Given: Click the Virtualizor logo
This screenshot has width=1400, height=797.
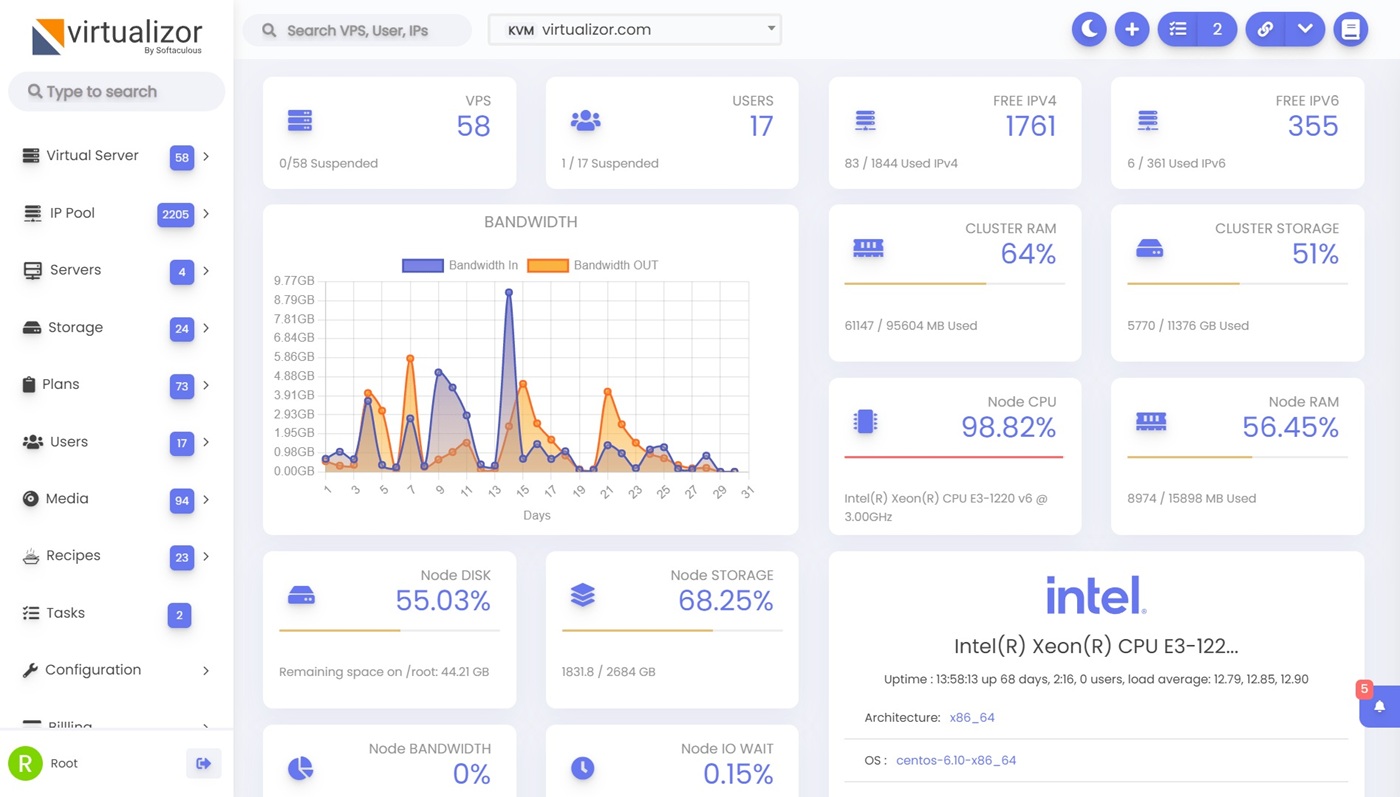Looking at the screenshot, I should click(x=117, y=37).
